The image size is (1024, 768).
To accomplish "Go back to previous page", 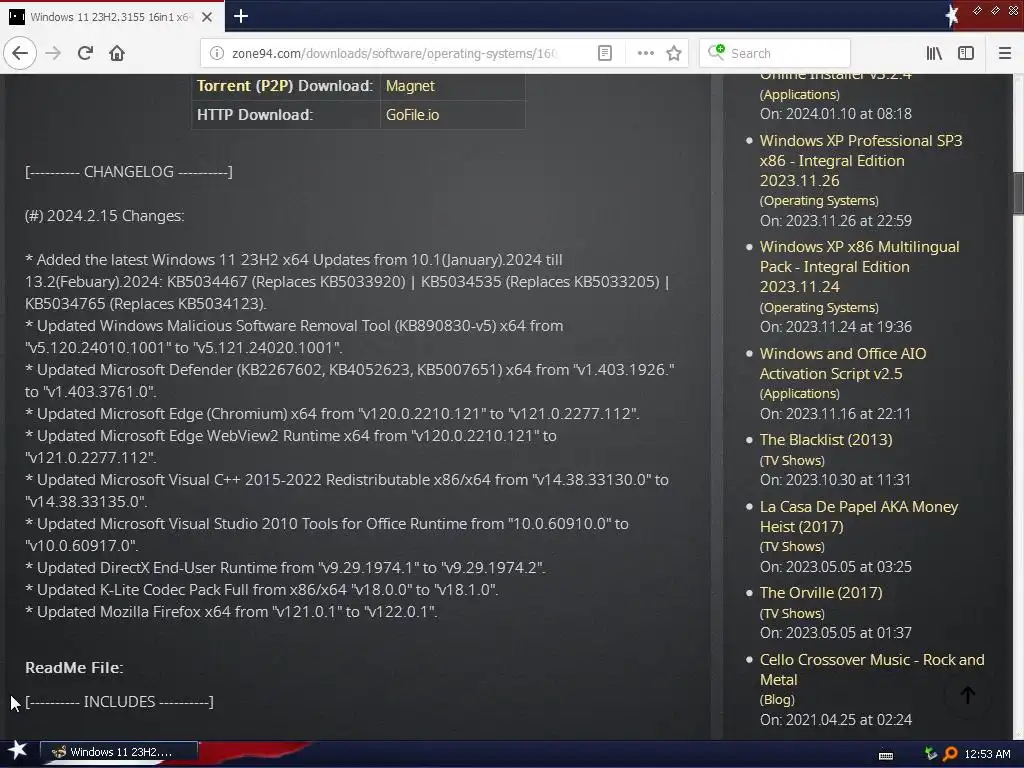I will (20, 53).
